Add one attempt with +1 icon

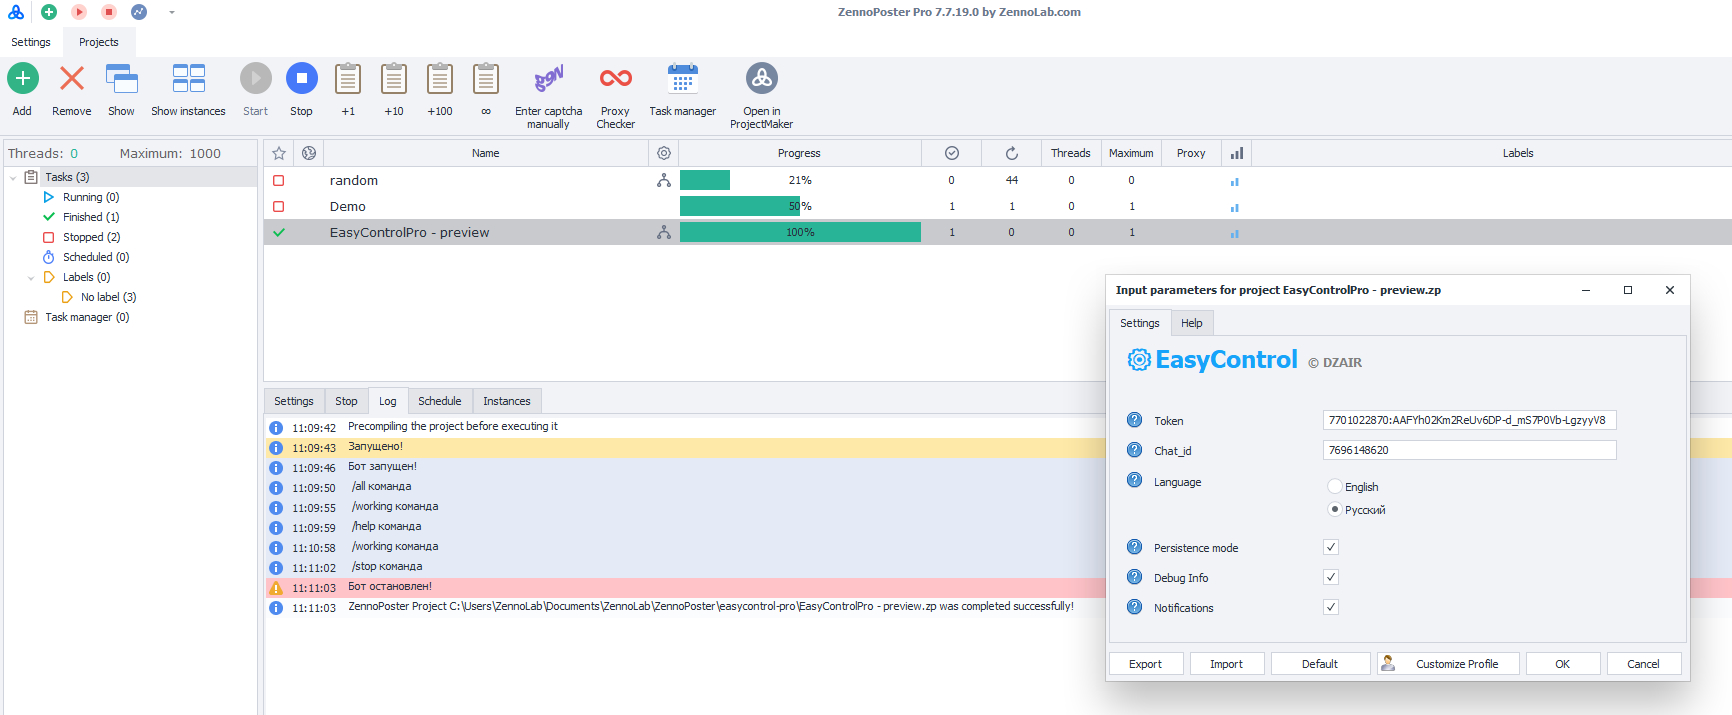click(x=348, y=78)
